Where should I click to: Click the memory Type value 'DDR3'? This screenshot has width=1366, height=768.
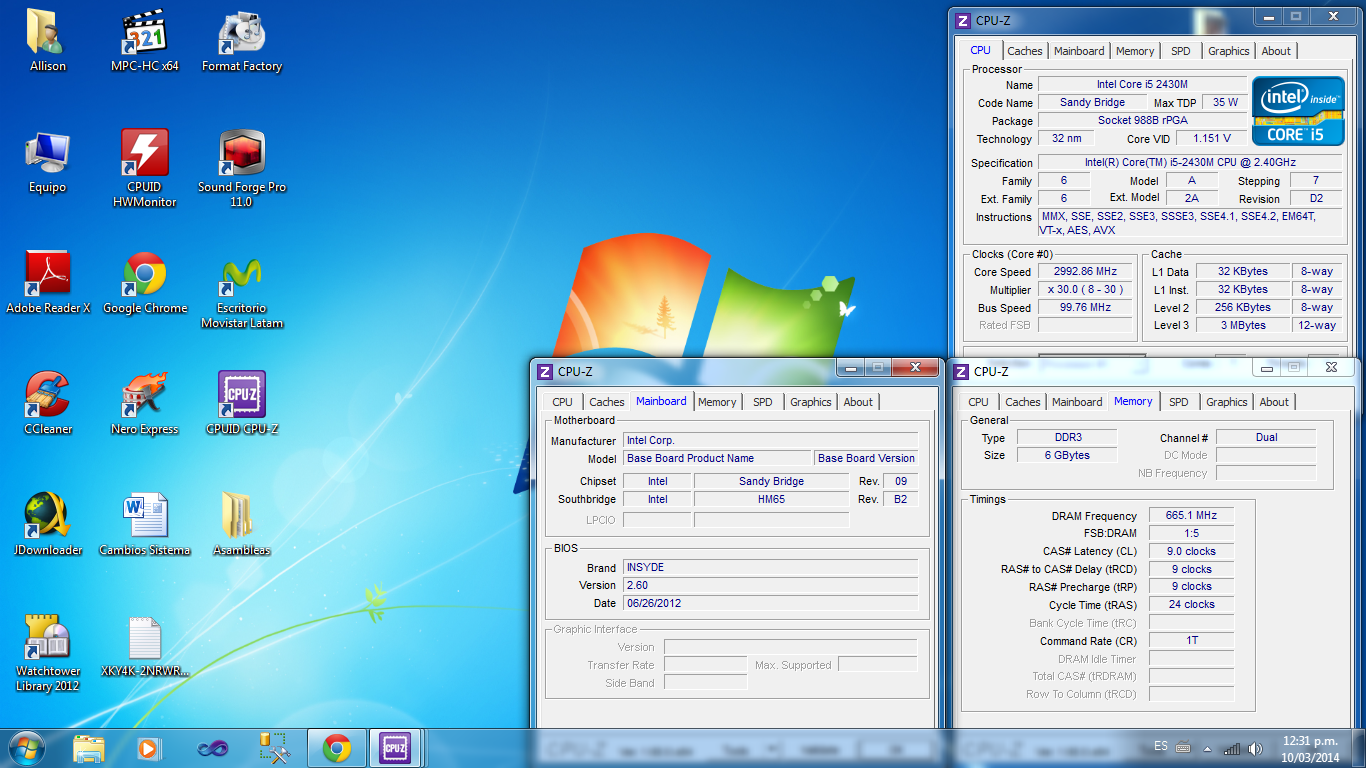[x=1067, y=437]
